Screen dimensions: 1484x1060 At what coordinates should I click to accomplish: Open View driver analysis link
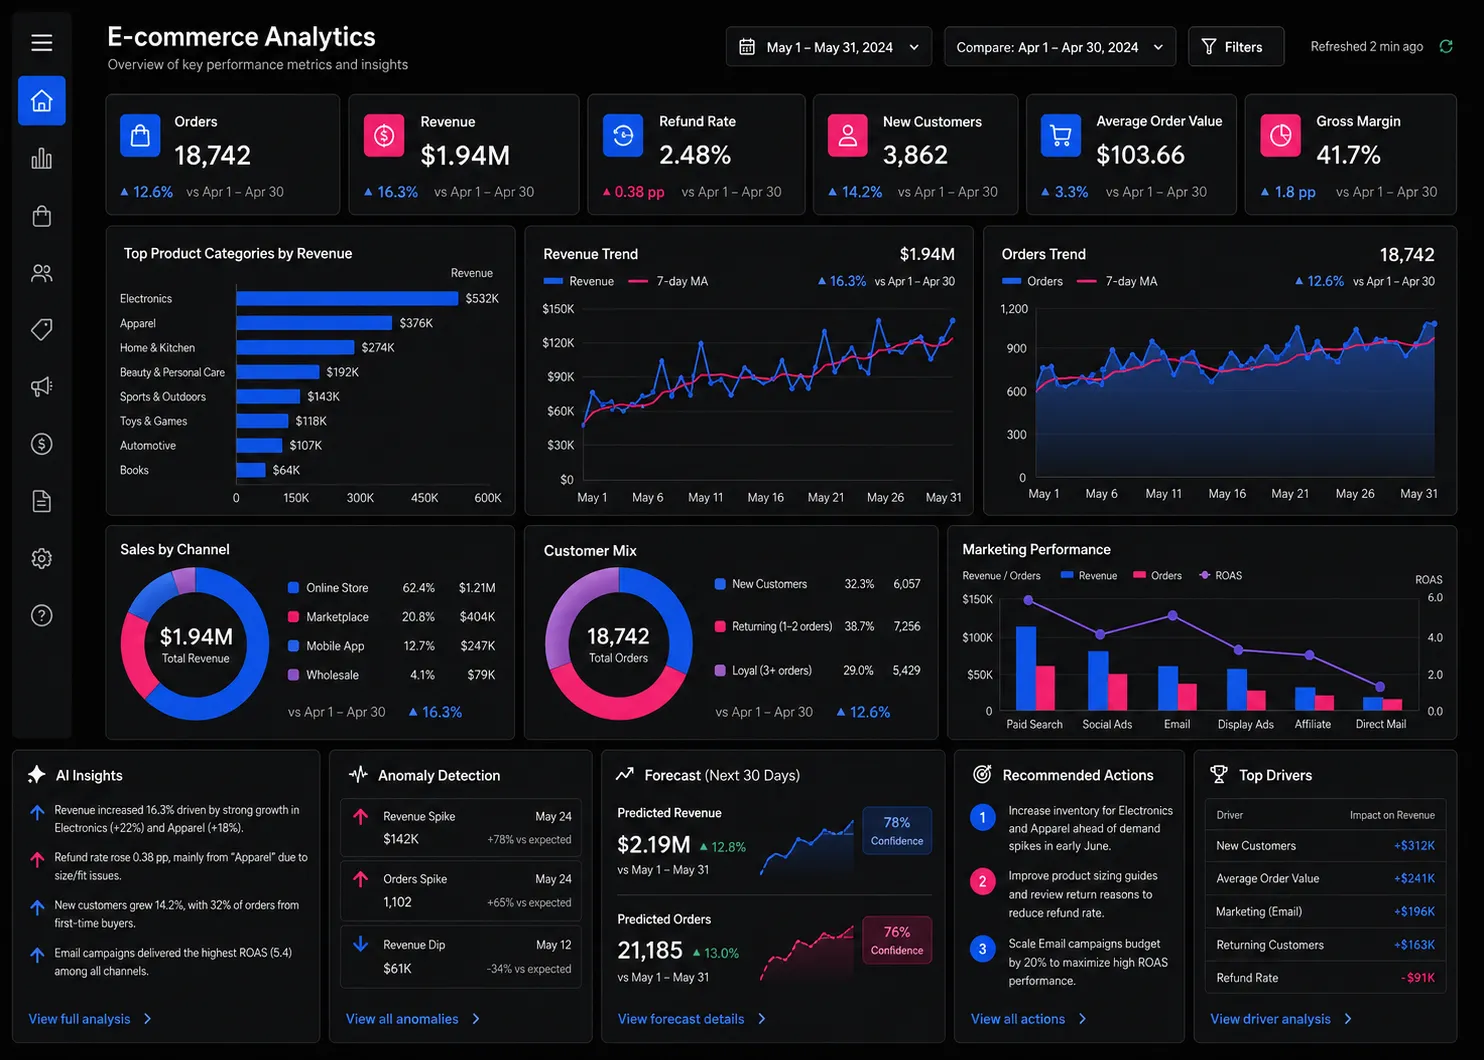coord(1281,1019)
